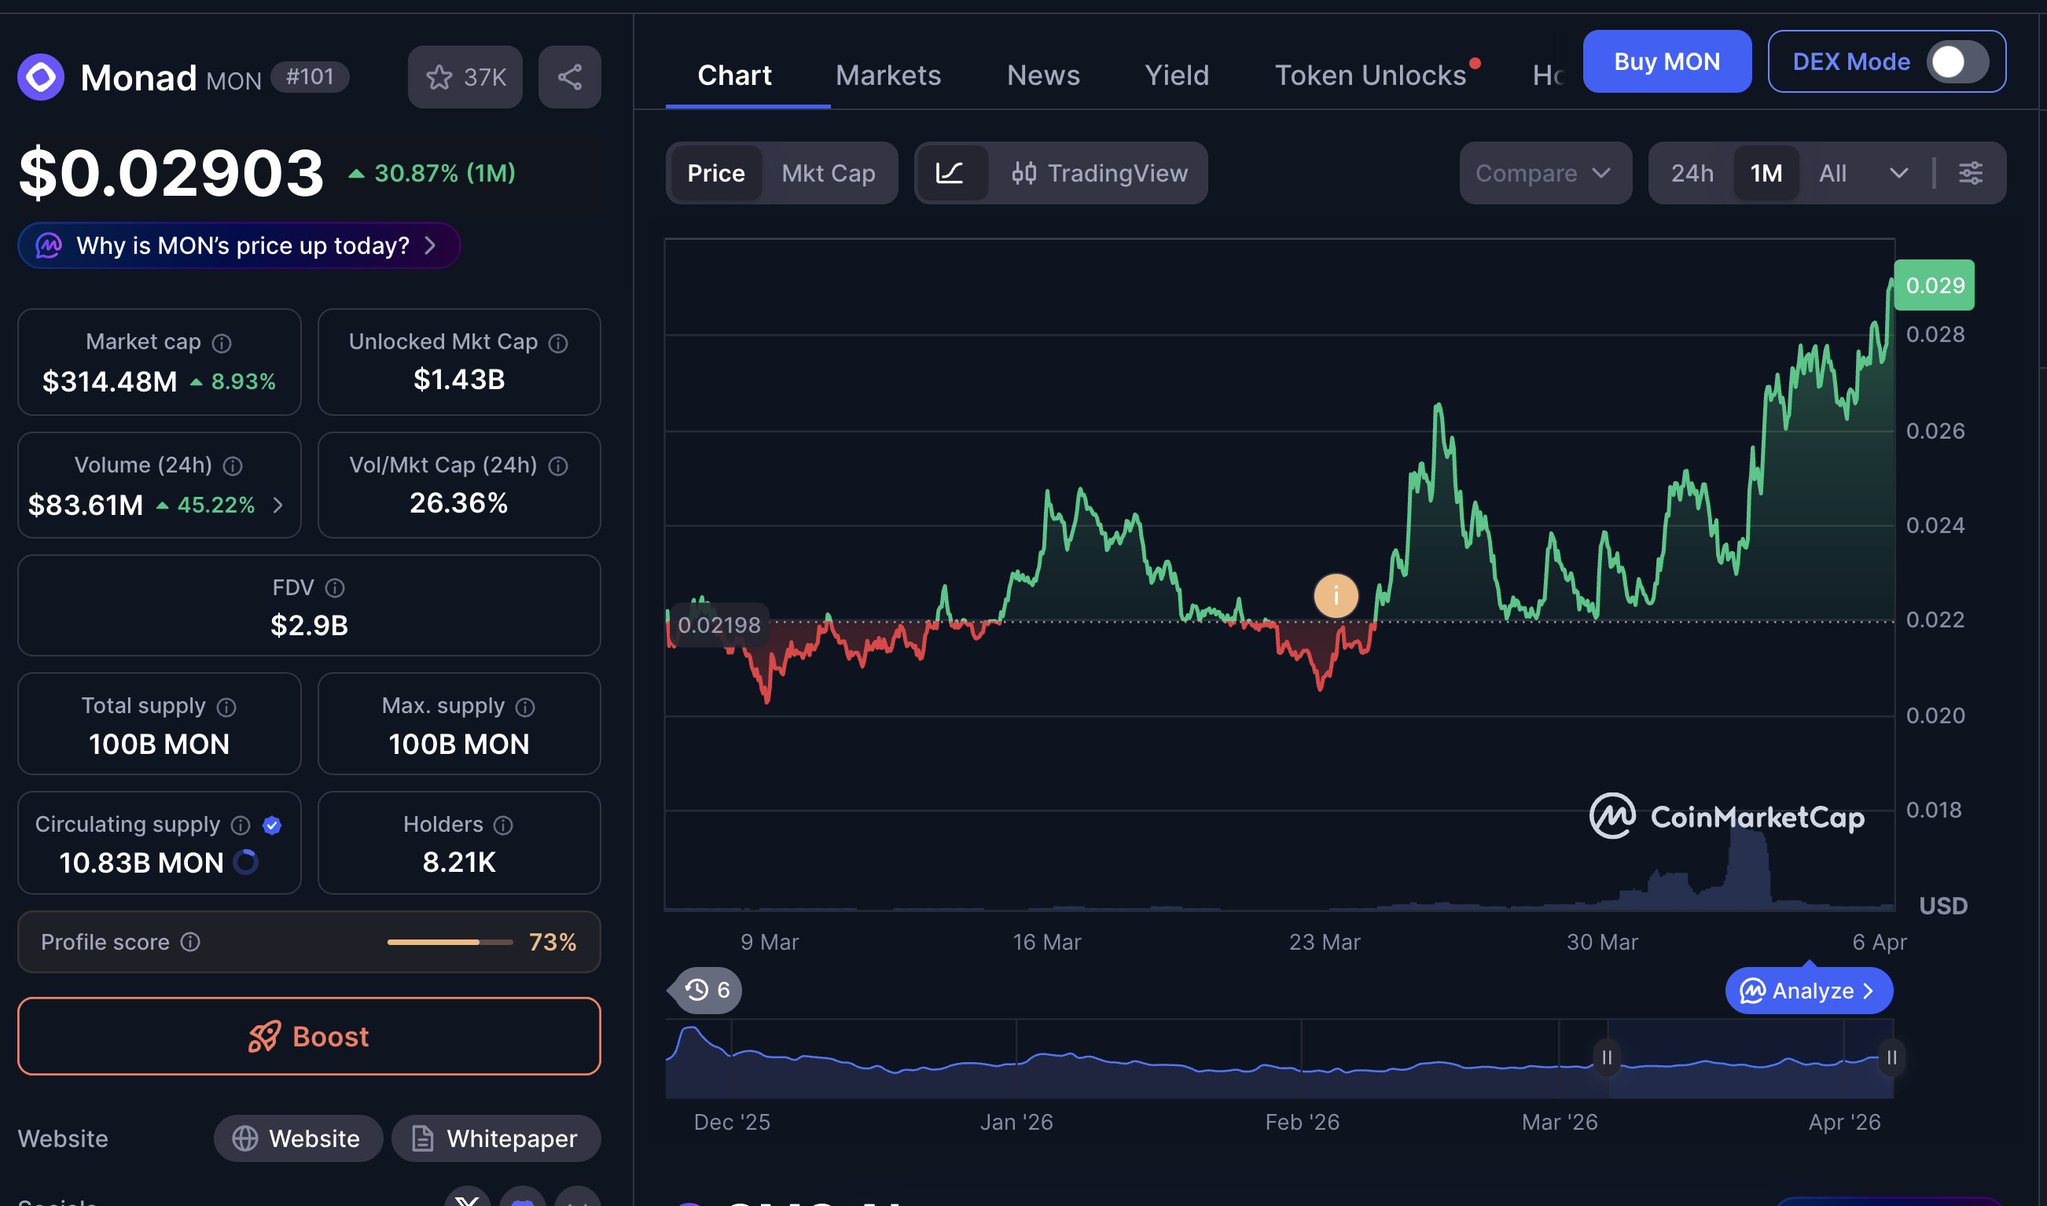Click the history icon labeled 6

click(707, 990)
